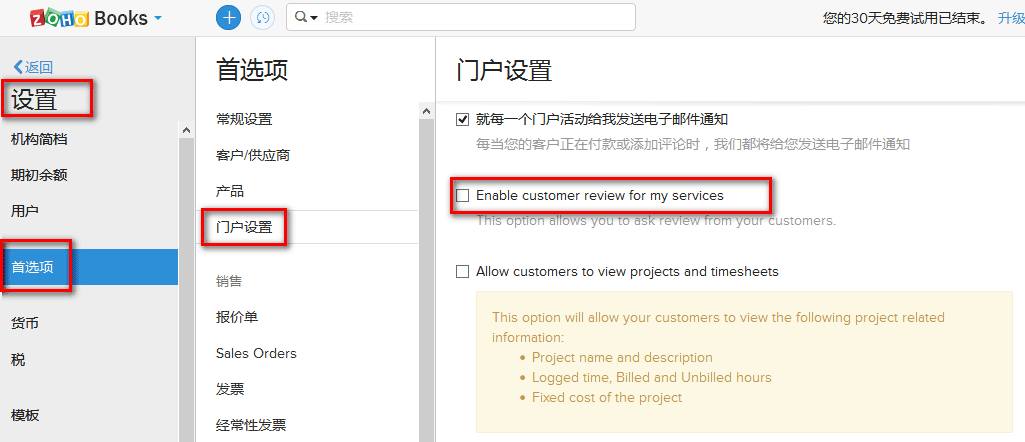
Task: Open 产品 preferences
Action: click(x=230, y=192)
